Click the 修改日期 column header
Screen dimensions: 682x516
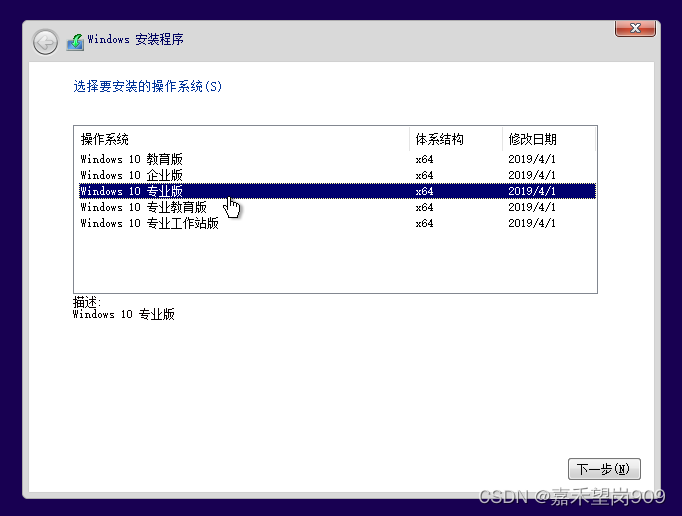(x=549, y=139)
